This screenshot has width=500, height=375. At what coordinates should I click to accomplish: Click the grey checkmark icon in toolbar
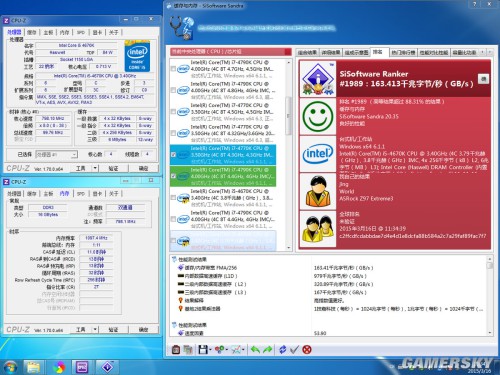[294, 349]
